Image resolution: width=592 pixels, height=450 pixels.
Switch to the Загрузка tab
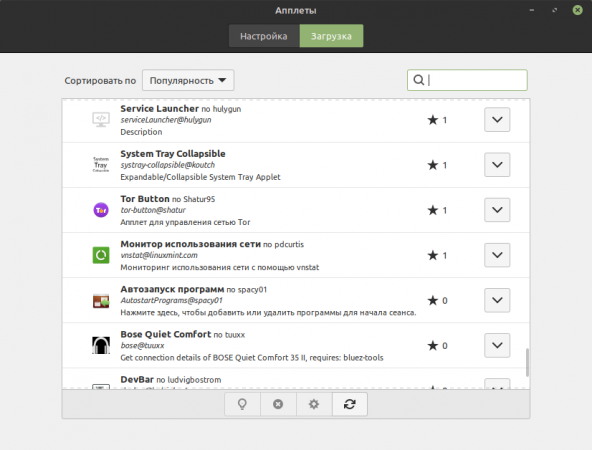(x=331, y=36)
